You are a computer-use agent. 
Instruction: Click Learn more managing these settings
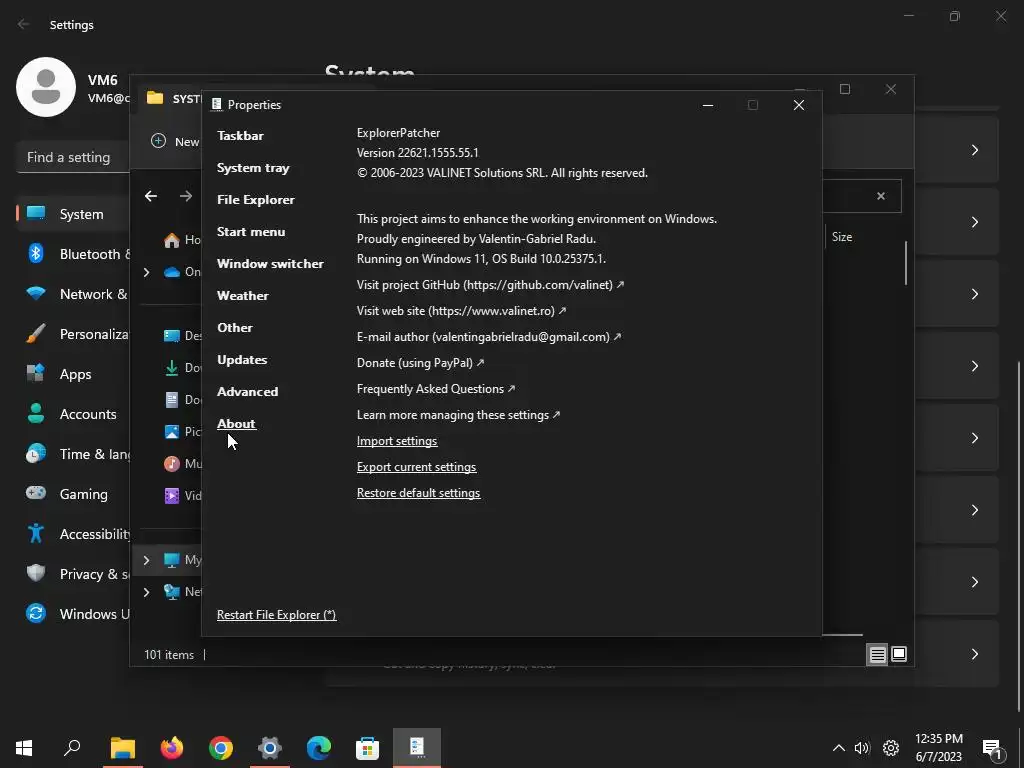458,415
